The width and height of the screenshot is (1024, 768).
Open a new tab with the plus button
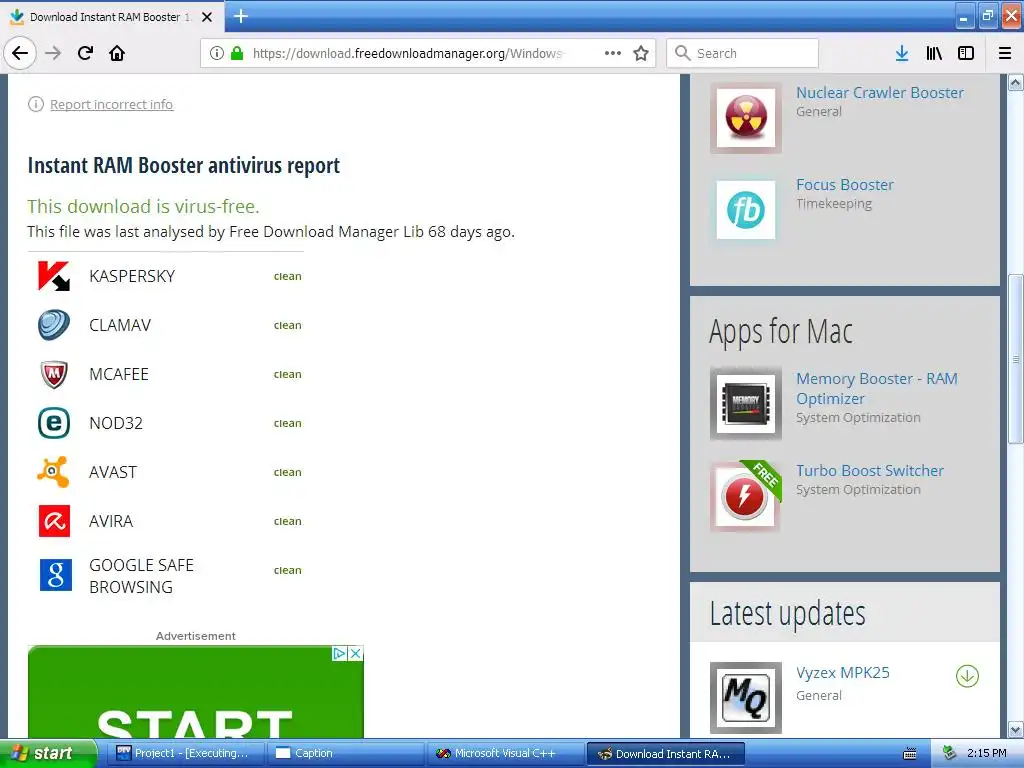241,16
